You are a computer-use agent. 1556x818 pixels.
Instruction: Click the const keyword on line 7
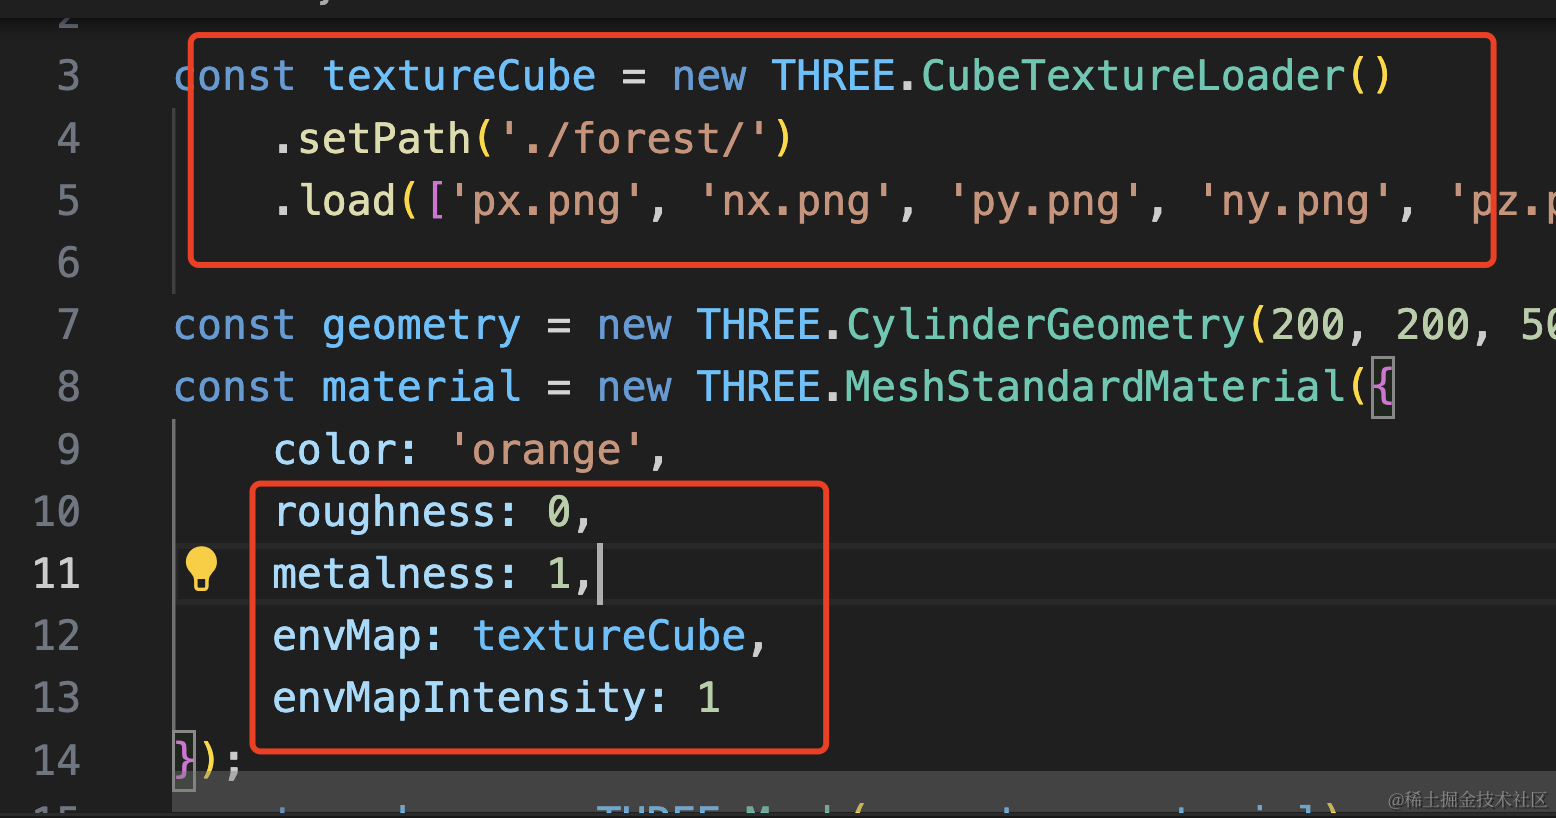point(234,325)
